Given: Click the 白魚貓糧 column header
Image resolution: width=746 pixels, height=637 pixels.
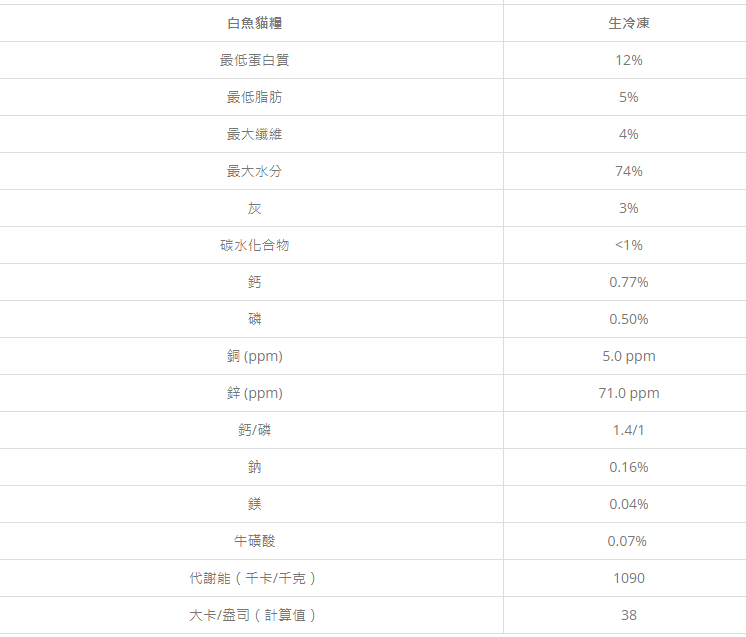Looking at the screenshot, I should pyautogui.click(x=254, y=23).
